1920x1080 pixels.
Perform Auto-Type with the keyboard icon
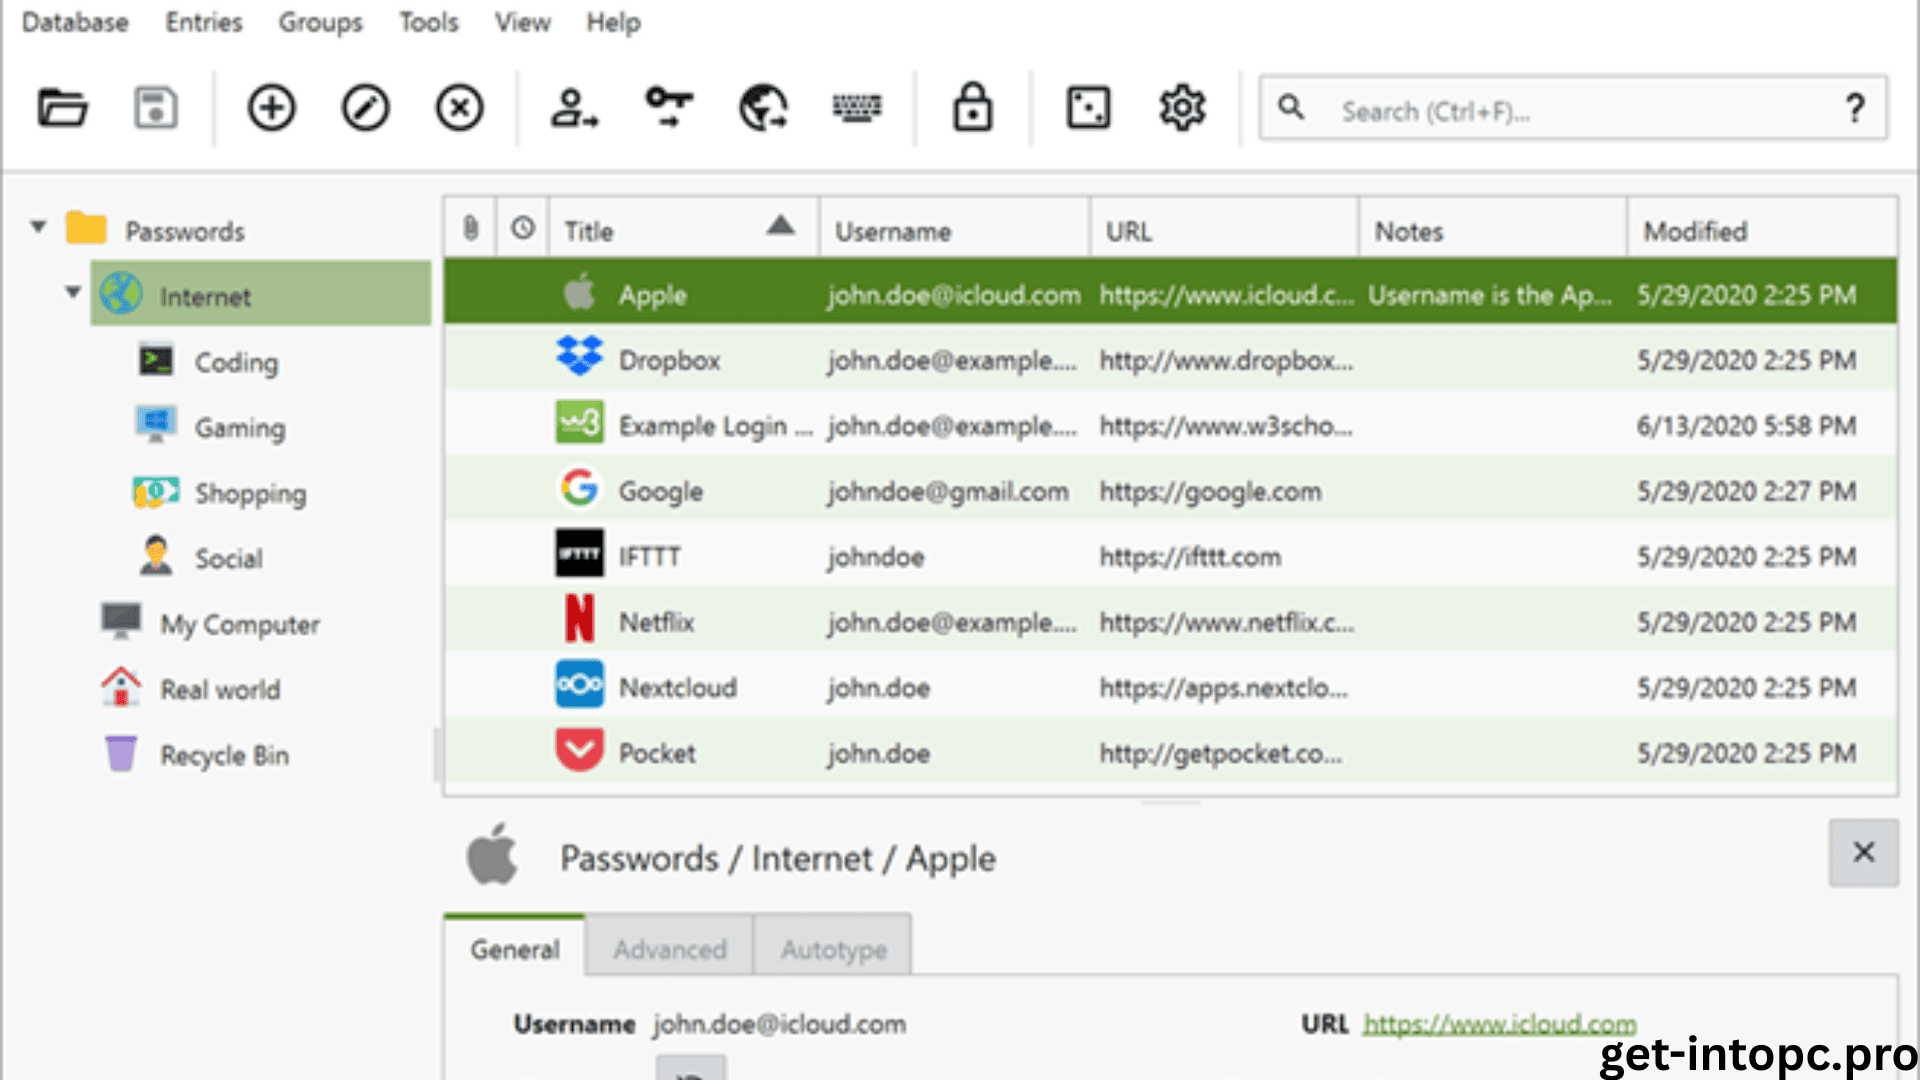pyautogui.click(x=857, y=108)
